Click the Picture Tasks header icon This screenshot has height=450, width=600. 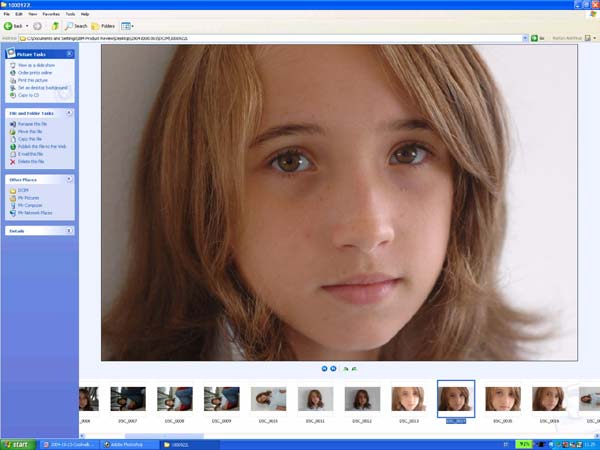(x=10, y=52)
